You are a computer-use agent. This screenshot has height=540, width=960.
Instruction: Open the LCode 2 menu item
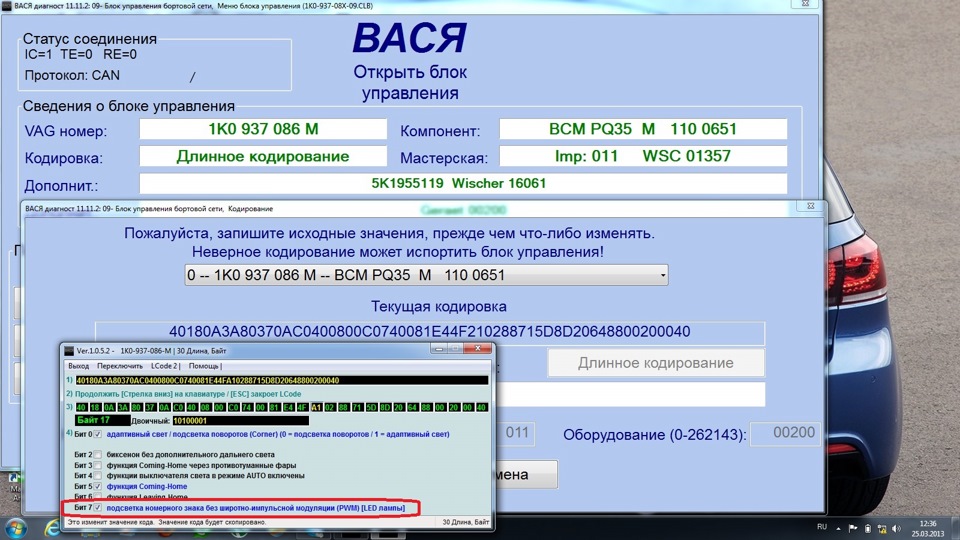pos(164,366)
